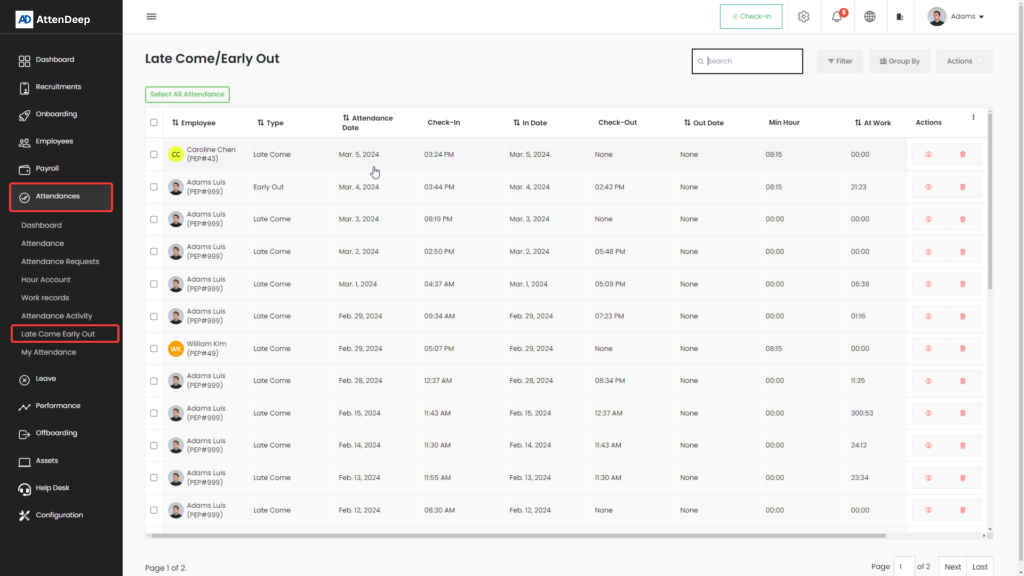The height and width of the screenshot is (576, 1024).
Task: Delete Caroline Chen's late come record
Action: (963, 155)
